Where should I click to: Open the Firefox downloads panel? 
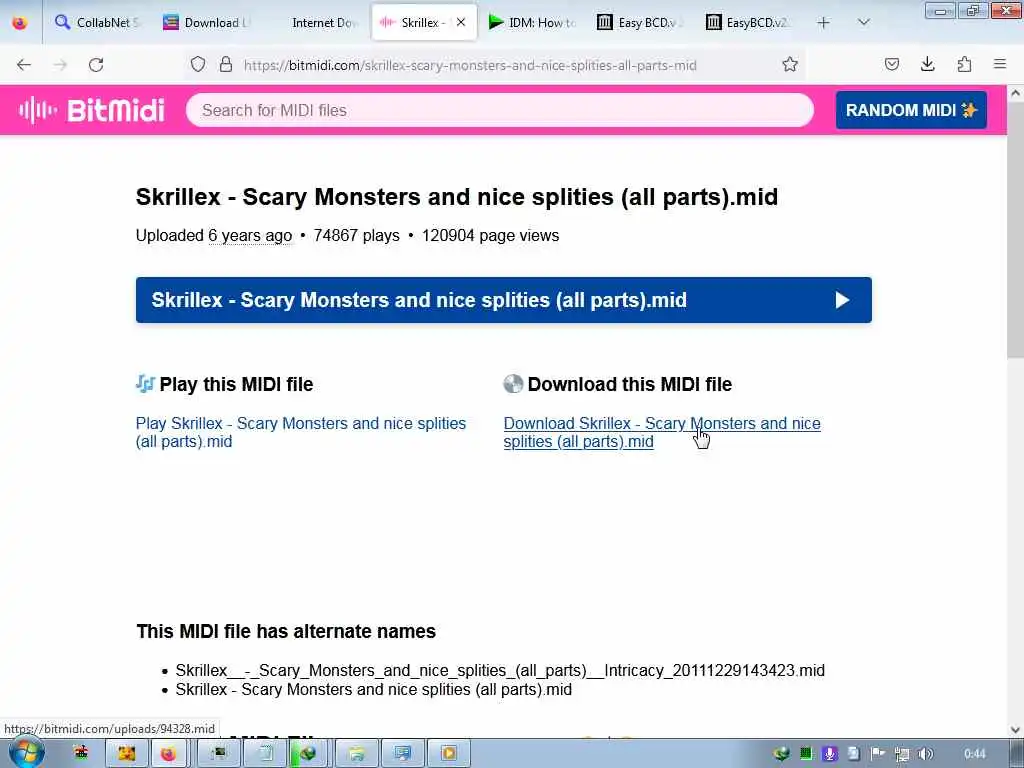coord(927,64)
